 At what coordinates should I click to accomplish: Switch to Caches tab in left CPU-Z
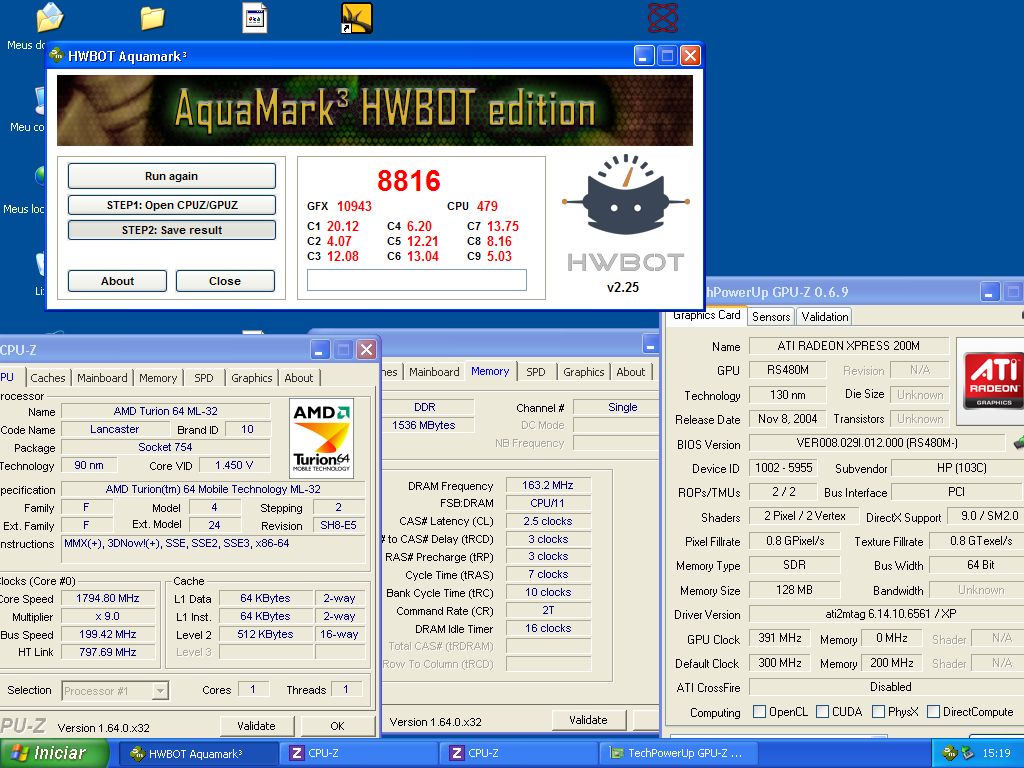pyautogui.click(x=48, y=377)
